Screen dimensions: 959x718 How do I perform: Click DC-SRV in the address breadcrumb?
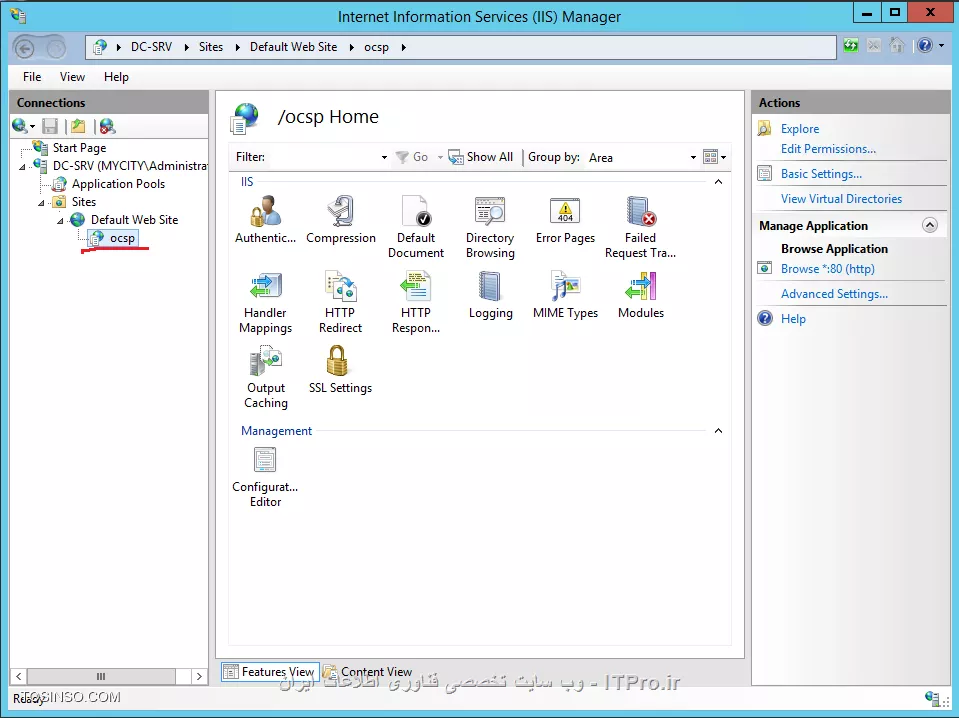point(151,47)
